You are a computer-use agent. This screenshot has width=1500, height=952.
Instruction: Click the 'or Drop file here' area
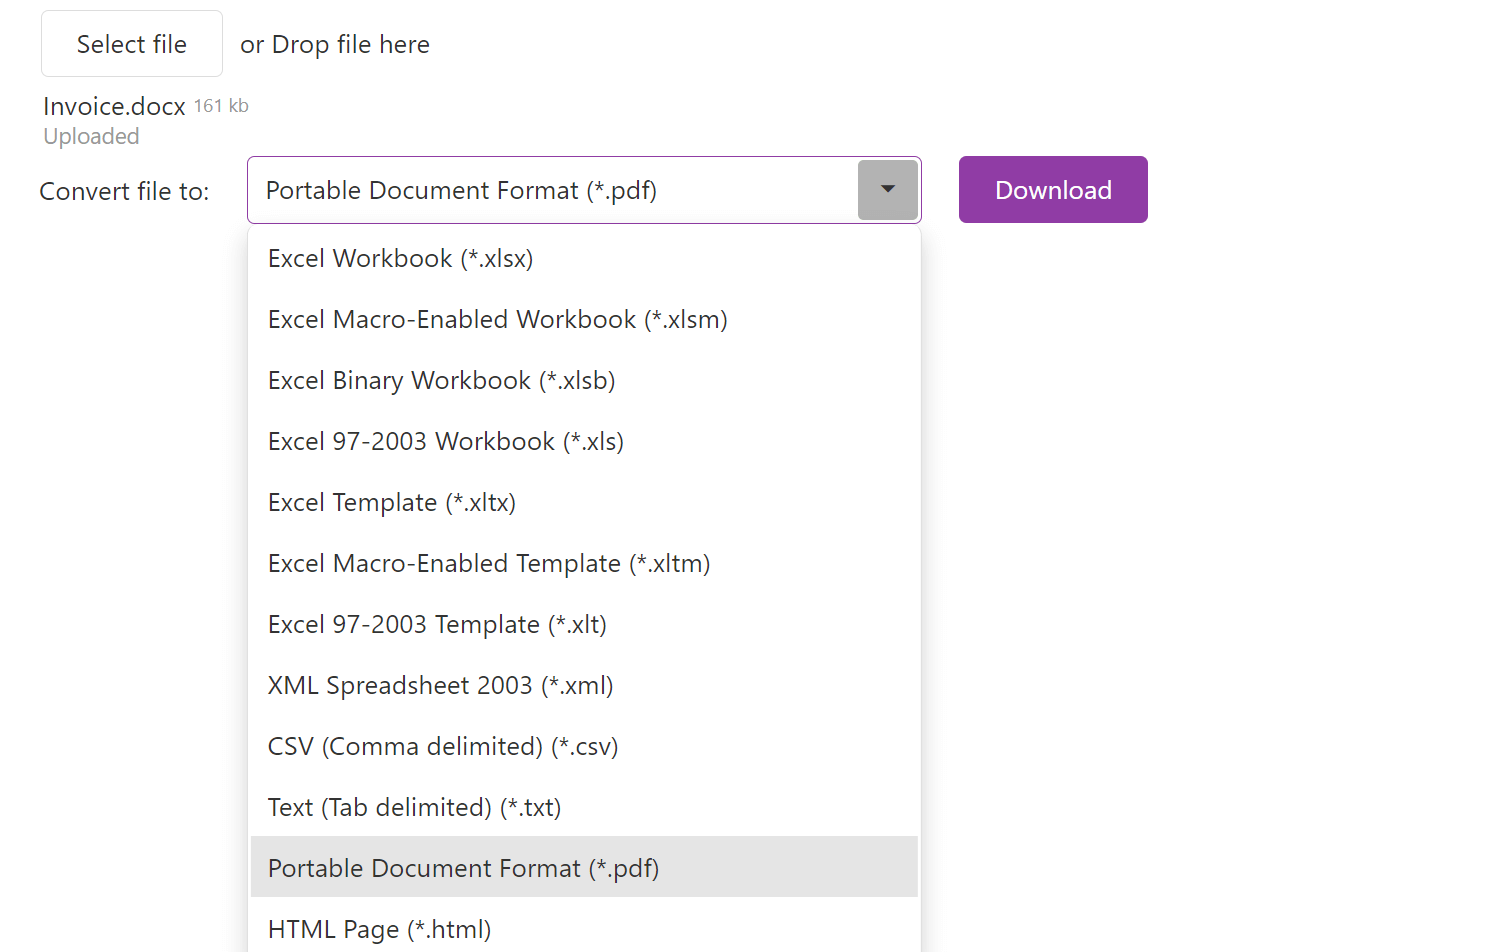335,45
